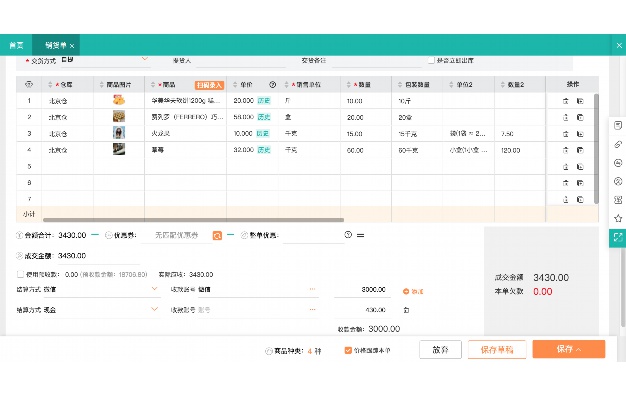The width and height of the screenshot is (626, 396).
Task: Click help icon next to 整单优惠 field
Action: (348, 235)
